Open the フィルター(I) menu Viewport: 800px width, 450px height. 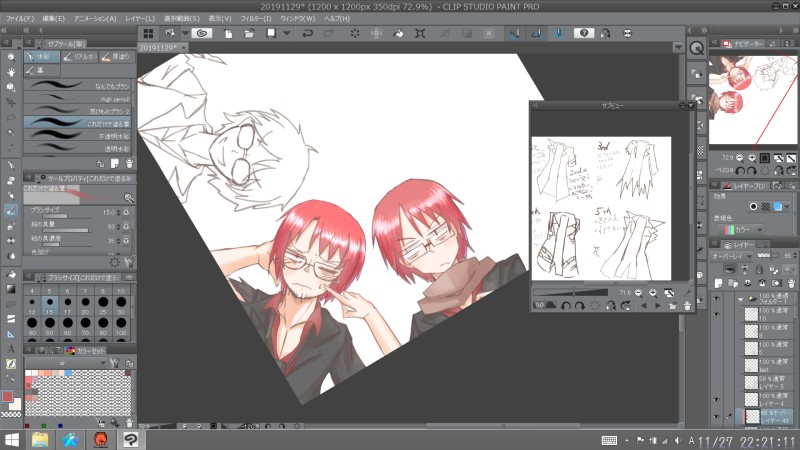[x=256, y=18]
